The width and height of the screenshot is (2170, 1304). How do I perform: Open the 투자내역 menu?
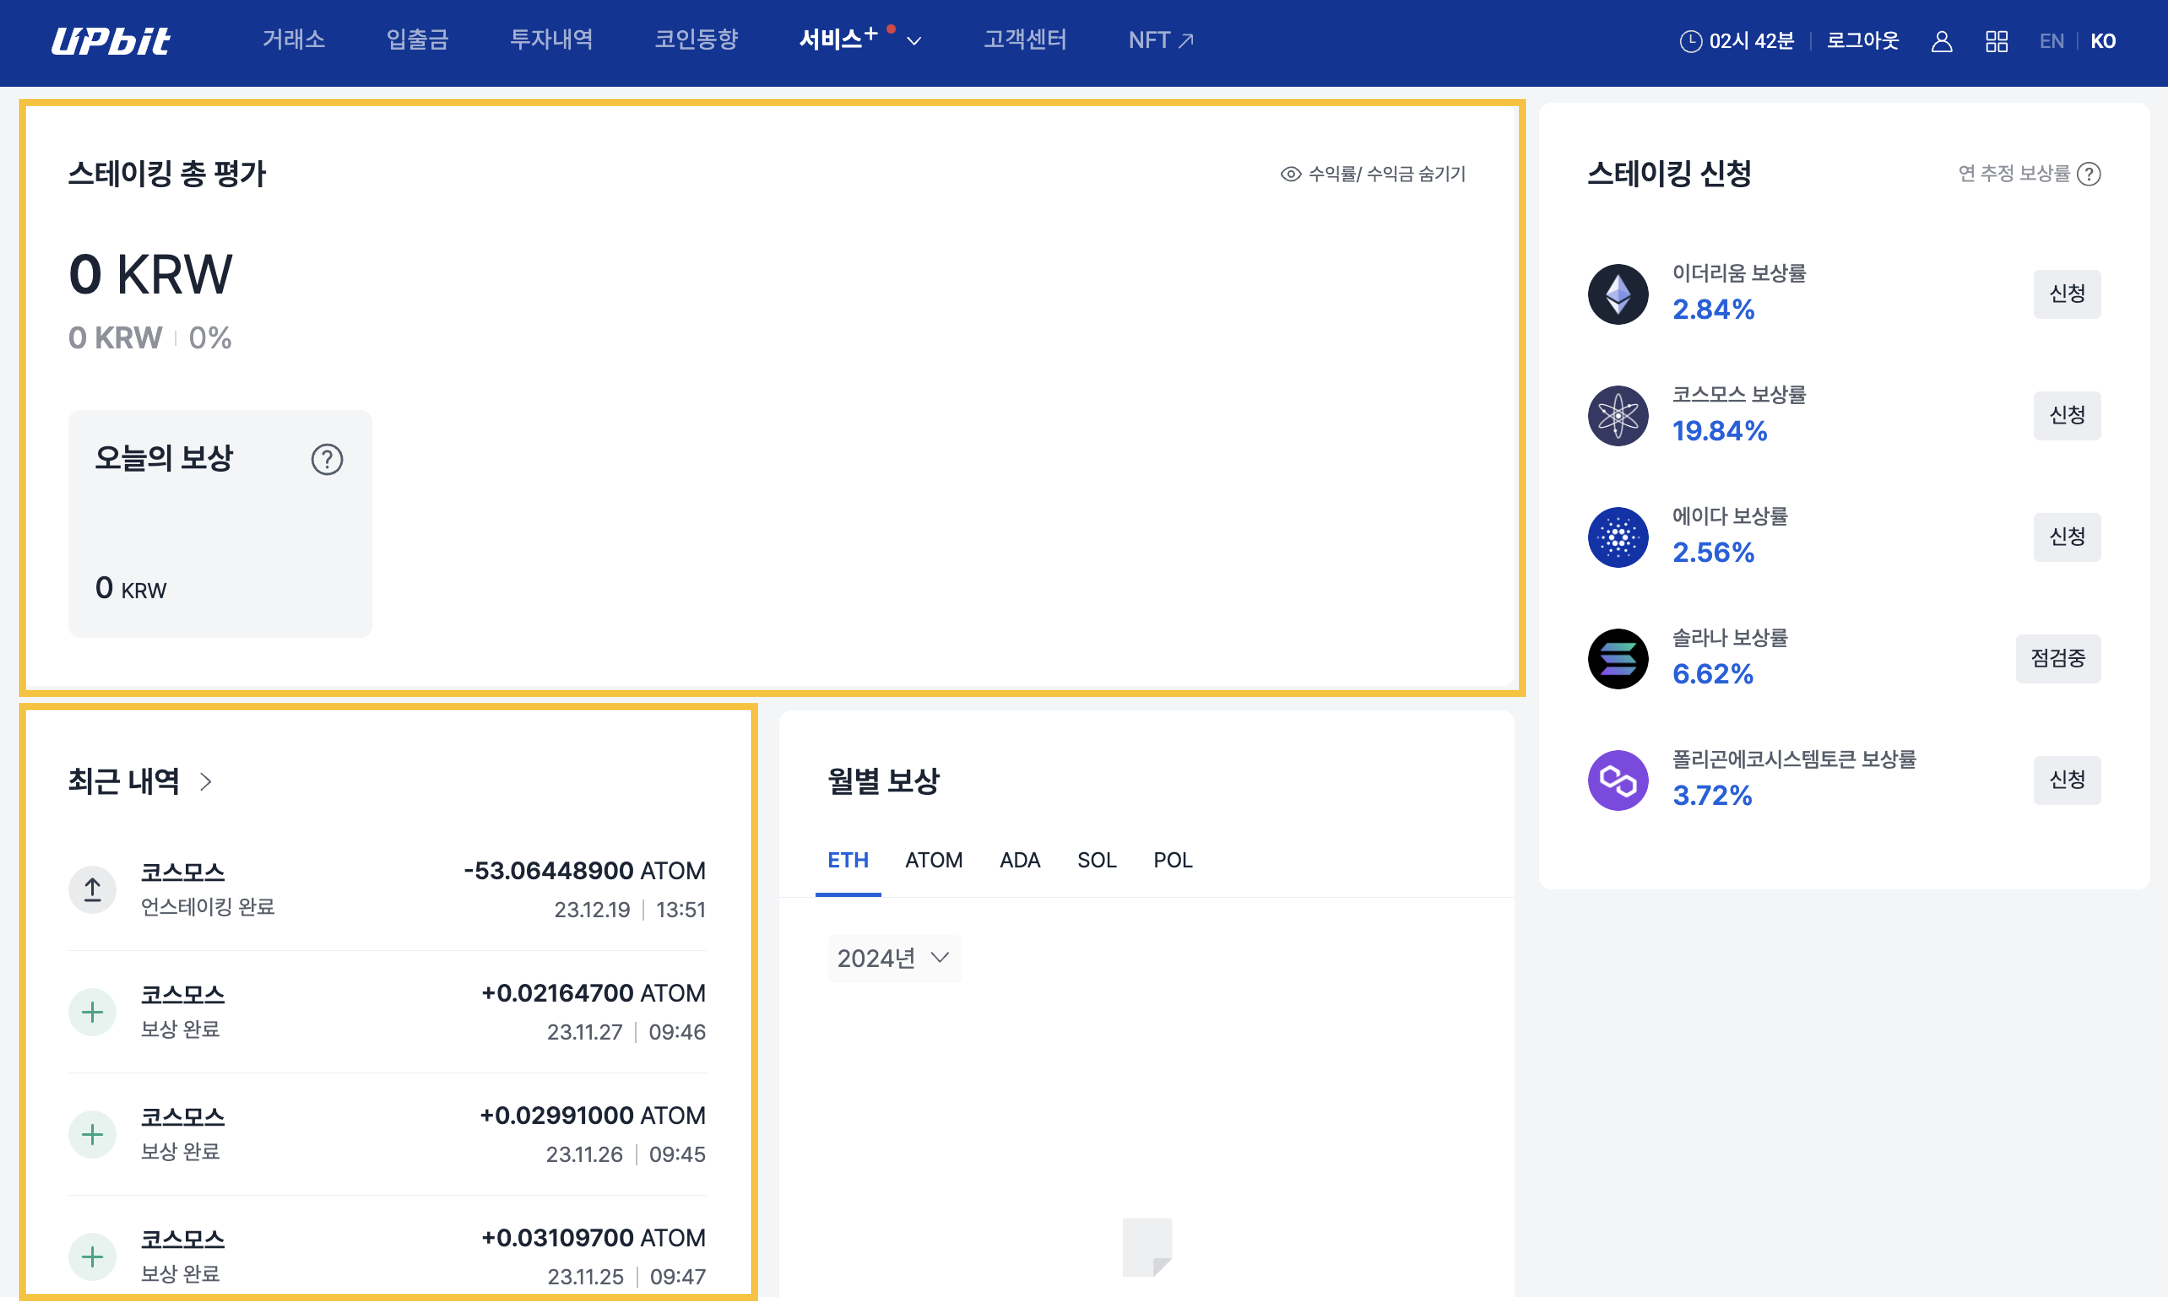point(552,40)
